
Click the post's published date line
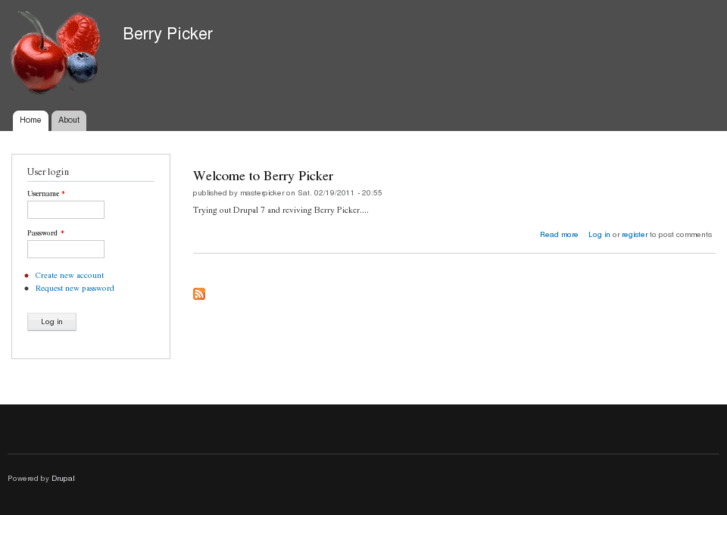pos(287,193)
